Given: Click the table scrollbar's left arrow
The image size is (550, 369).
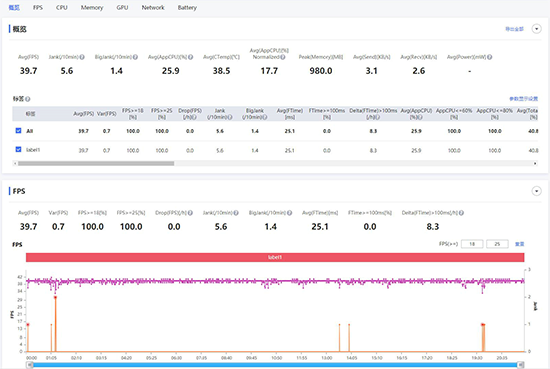Looking at the screenshot, I should (15, 163).
